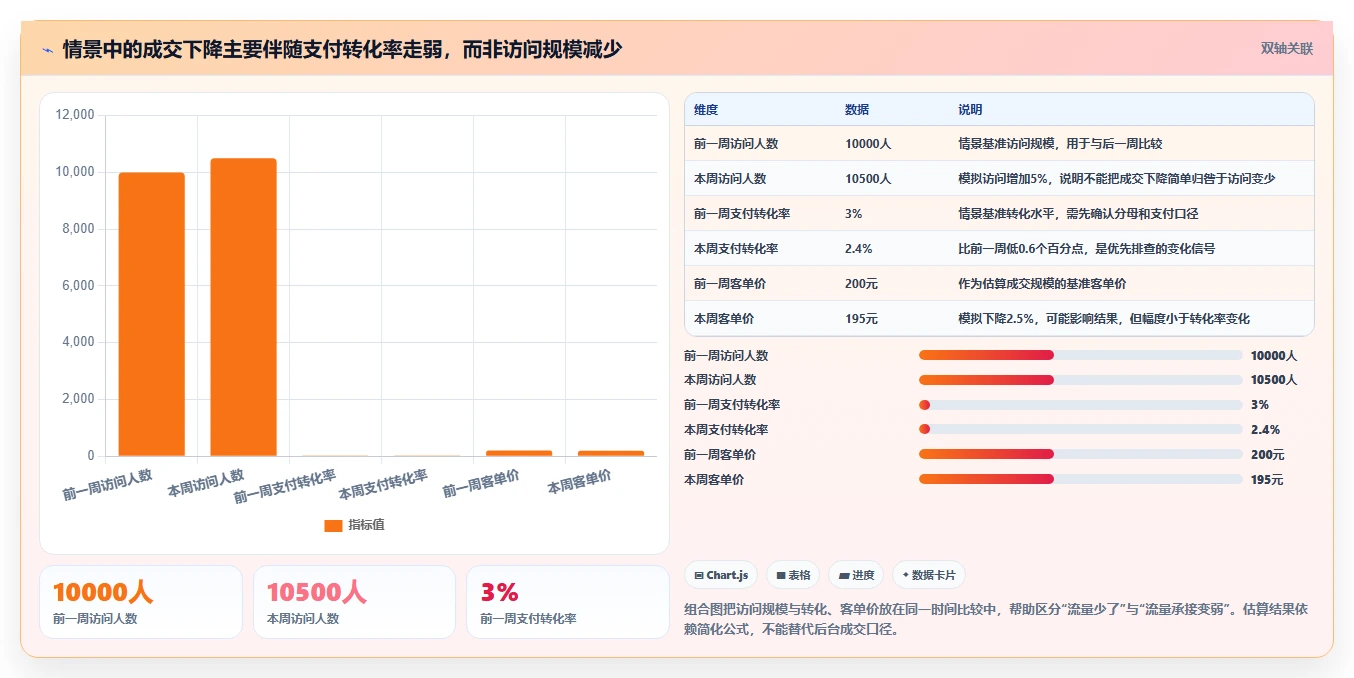Click the 3% cell in the table
Image resolution: width=1354 pixels, height=678 pixels.
click(x=853, y=214)
